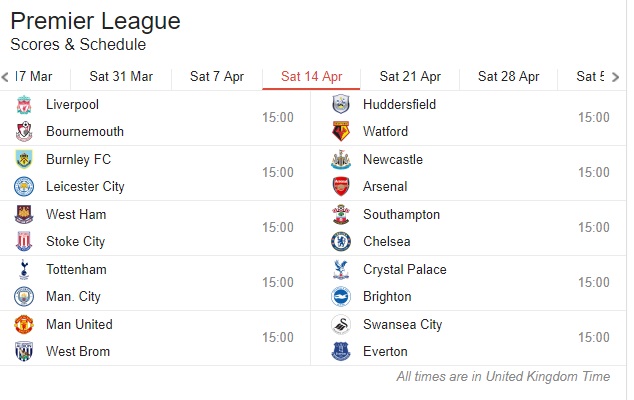Open the Crystal Palace team link
Viewport: 634px width, 400px height.
pos(405,269)
